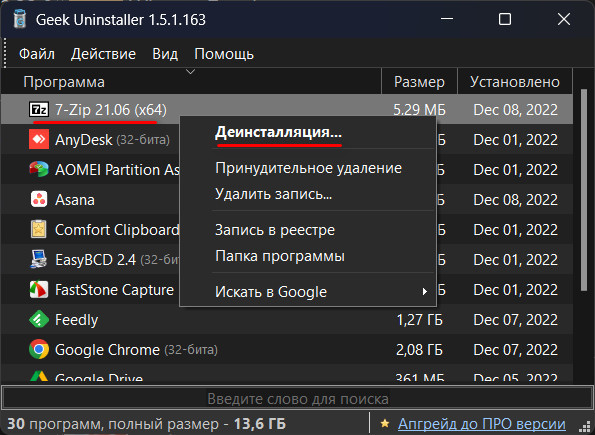Image resolution: width=595 pixels, height=435 pixels.
Task: Click the search field Введите слово для поиска
Action: [x=298, y=399]
